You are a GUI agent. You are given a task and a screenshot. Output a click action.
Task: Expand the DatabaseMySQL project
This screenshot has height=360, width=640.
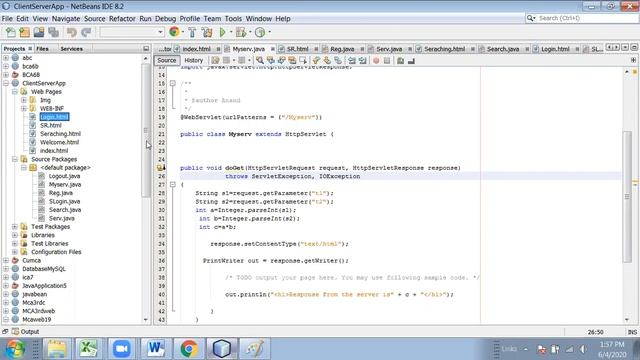tap(6, 269)
